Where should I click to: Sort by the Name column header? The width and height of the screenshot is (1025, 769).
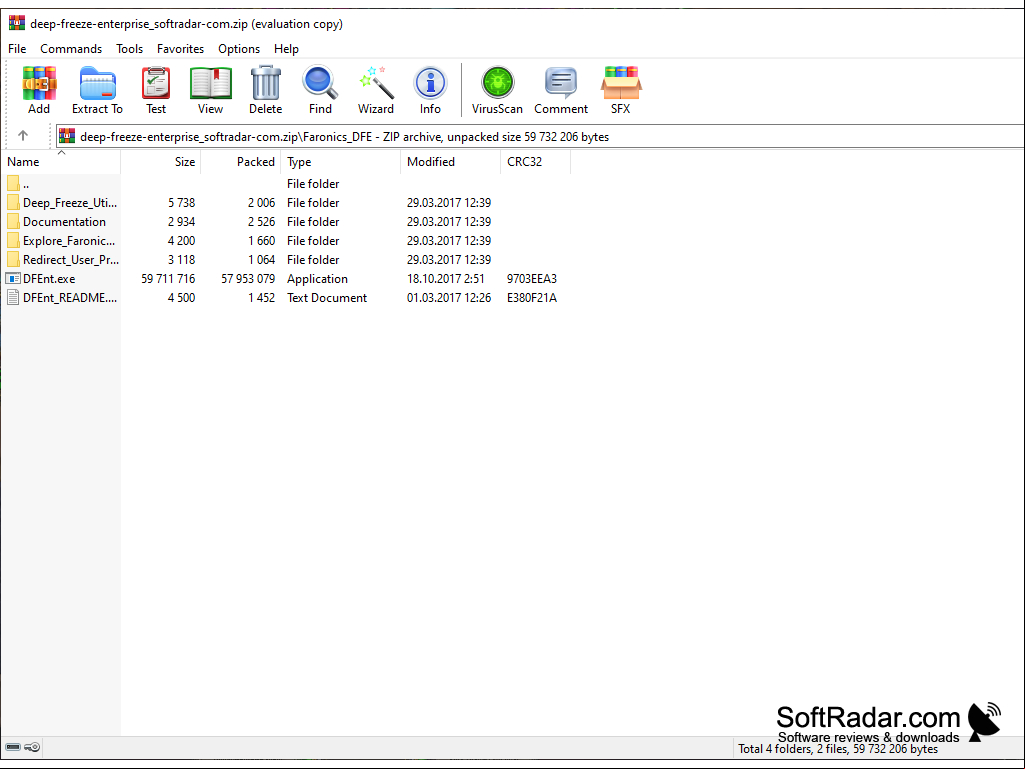click(61, 162)
